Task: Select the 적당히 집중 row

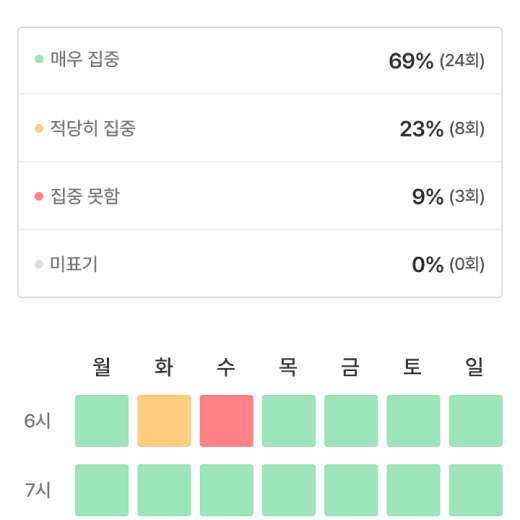Action: pos(260,128)
